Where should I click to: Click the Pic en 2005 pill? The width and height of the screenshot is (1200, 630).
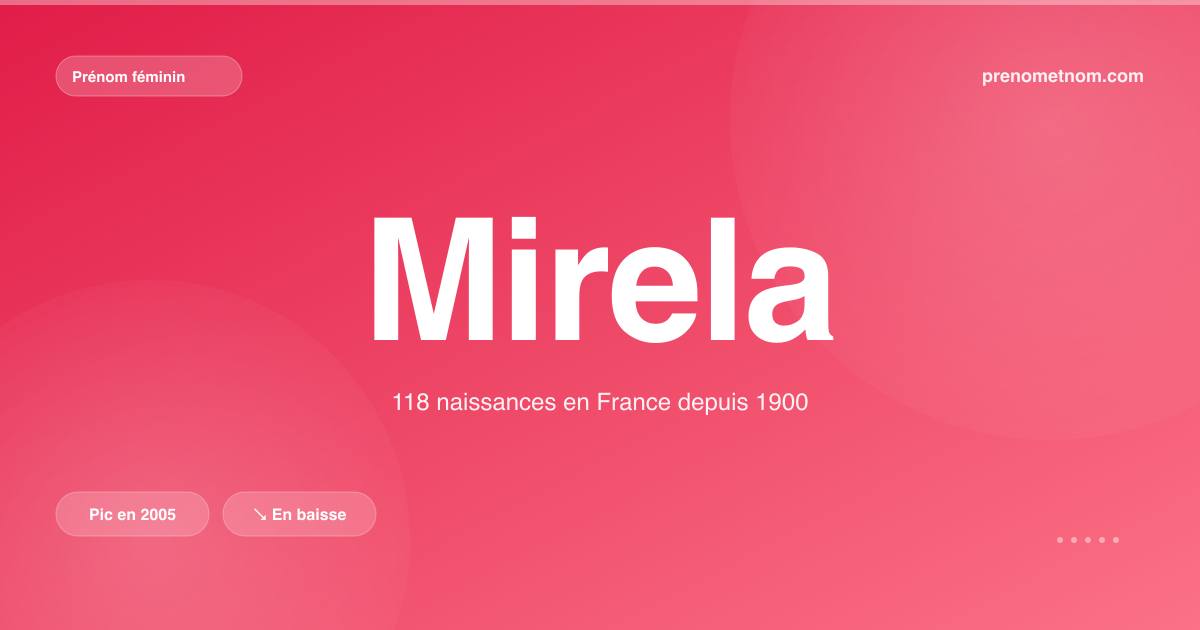coord(132,514)
